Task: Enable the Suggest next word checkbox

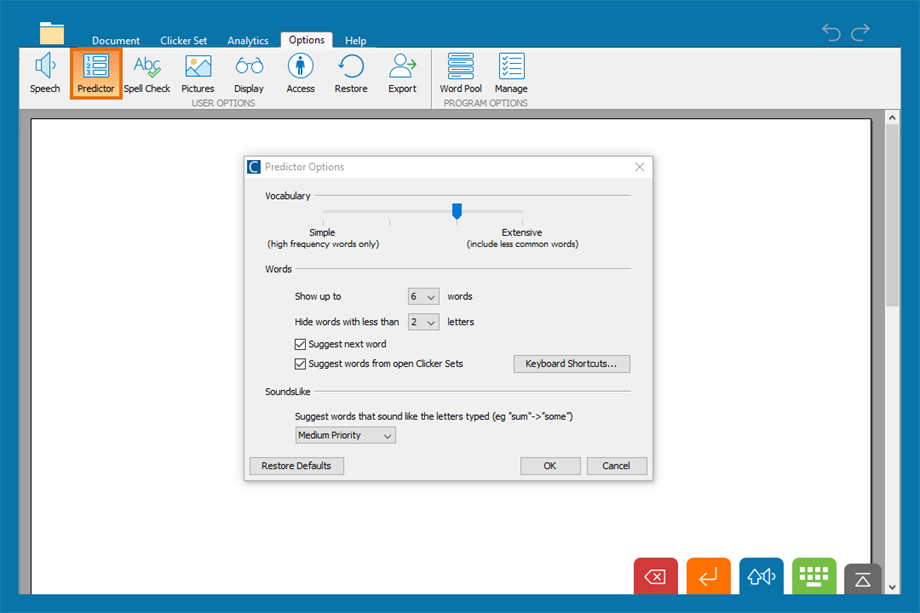Action: coord(301,341)
